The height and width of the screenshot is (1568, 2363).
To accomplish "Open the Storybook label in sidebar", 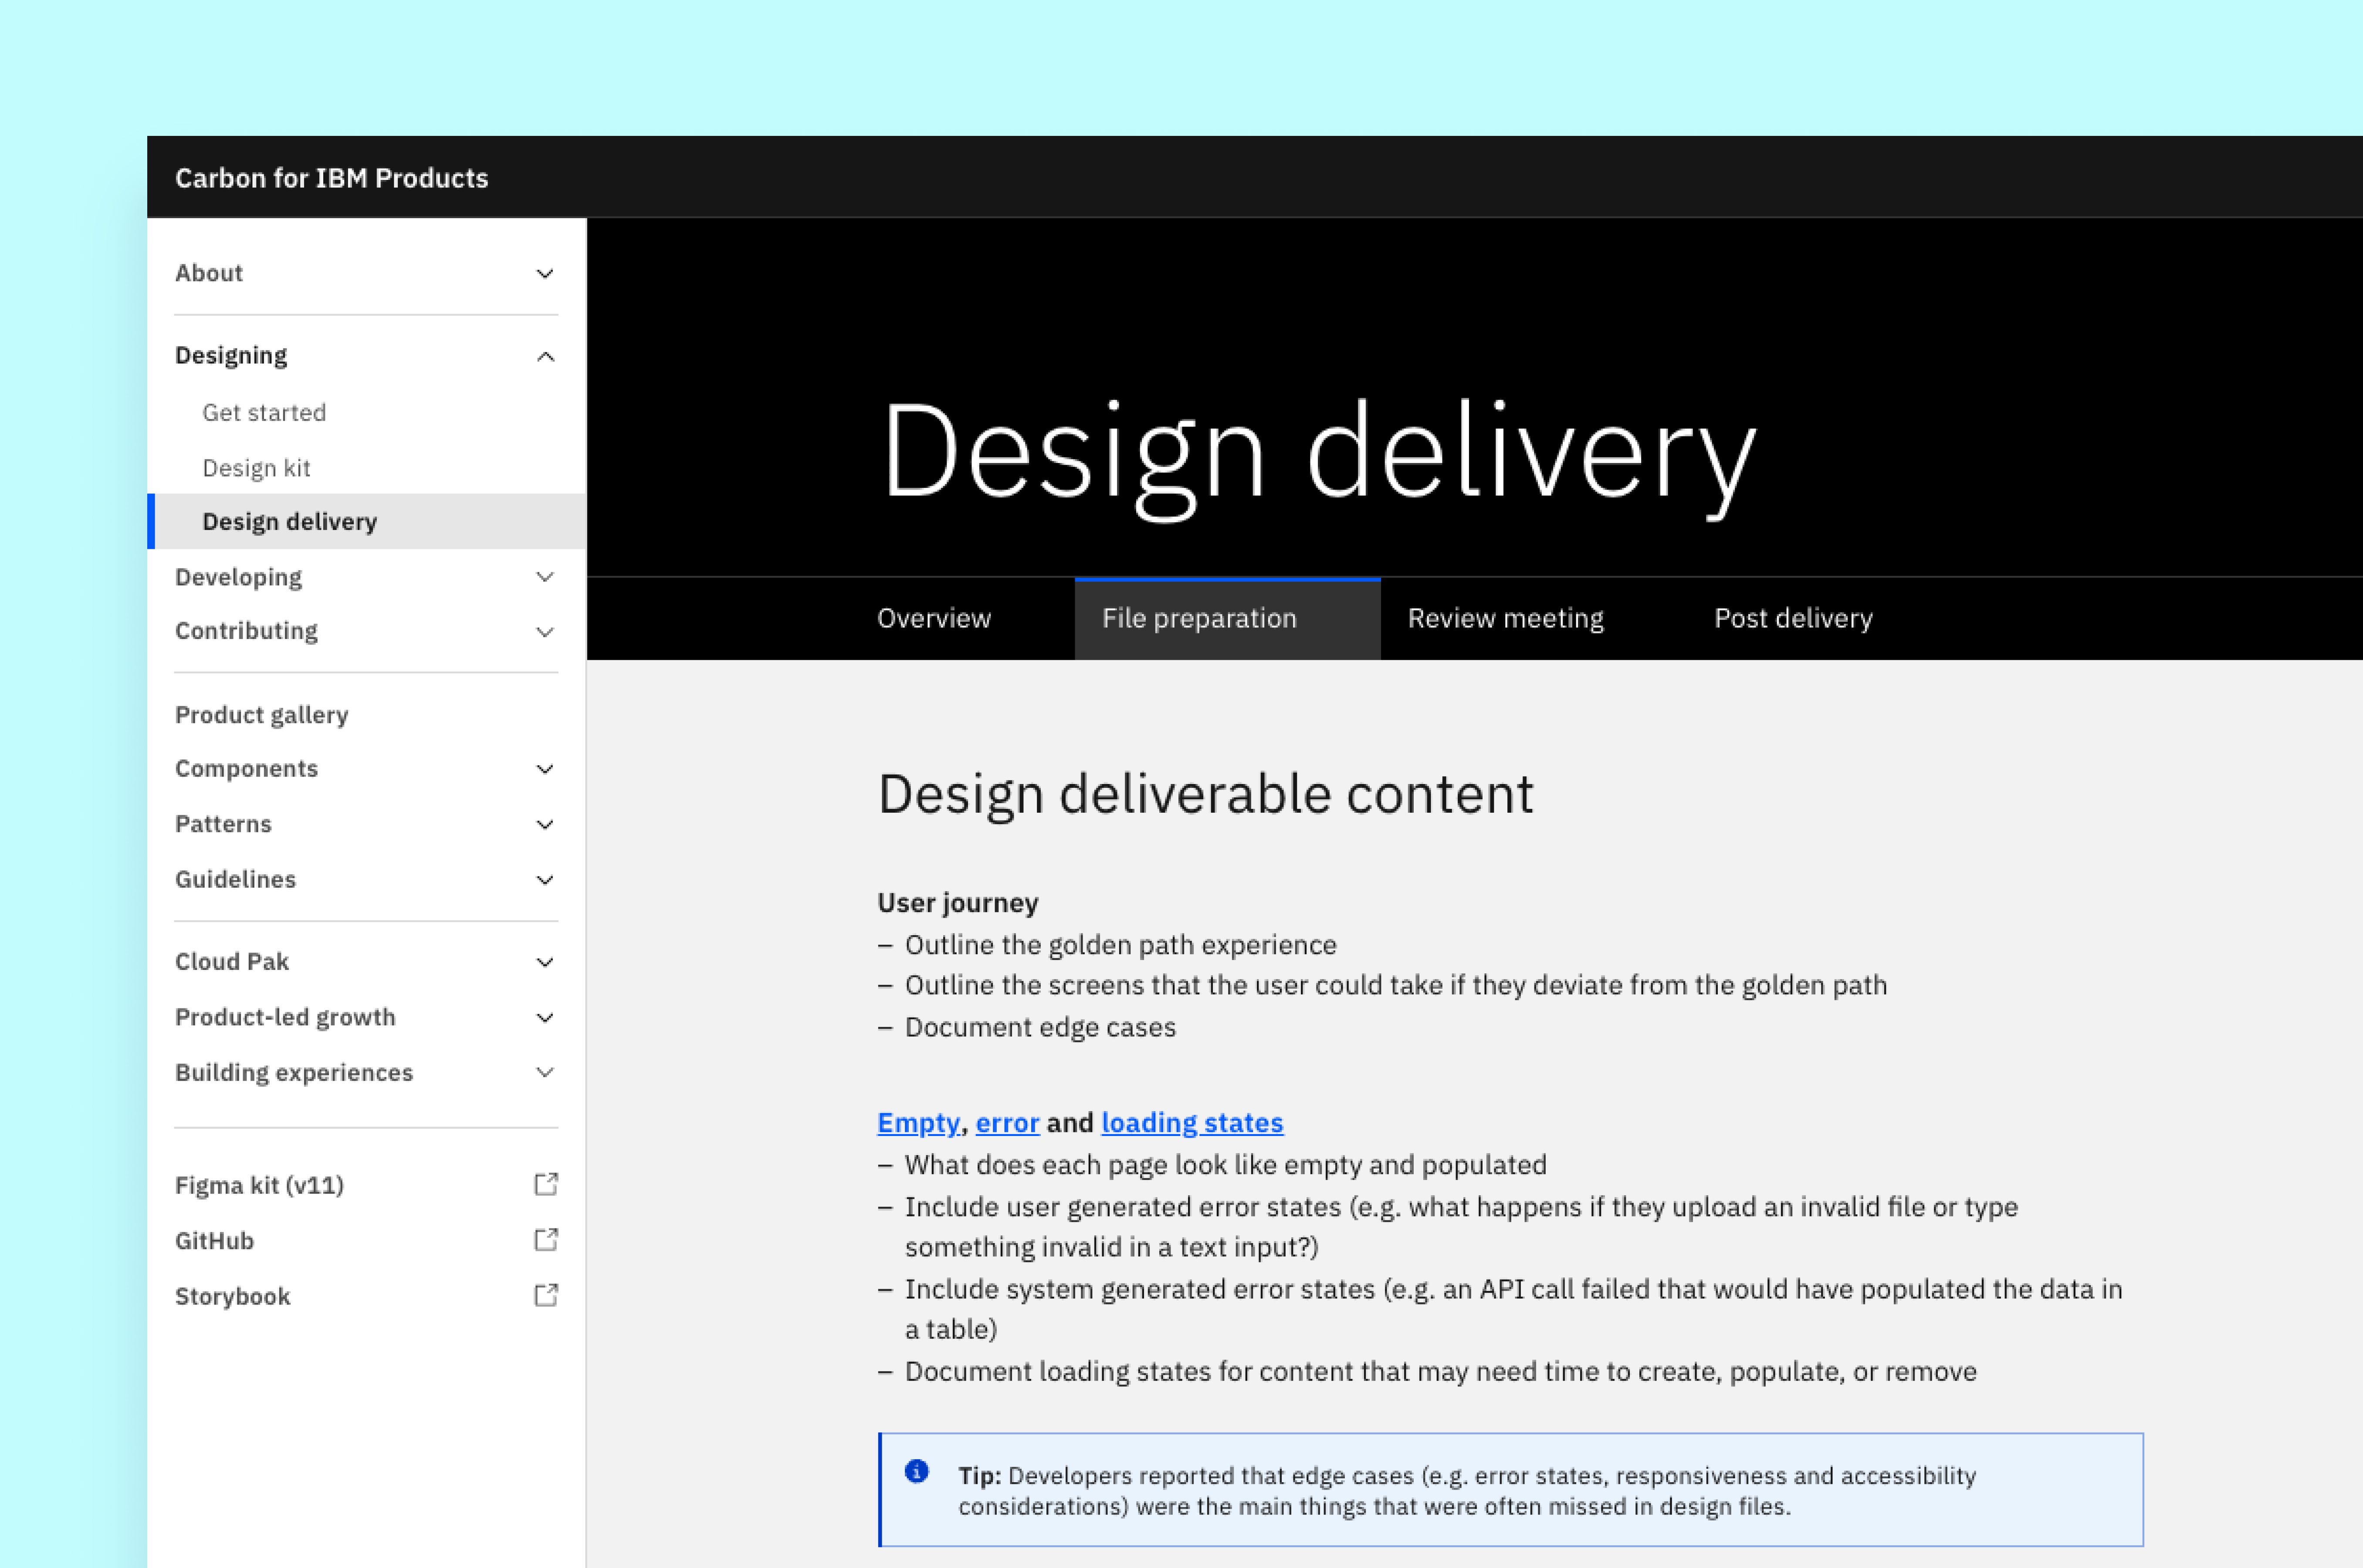I will (x=233, y=1296).
